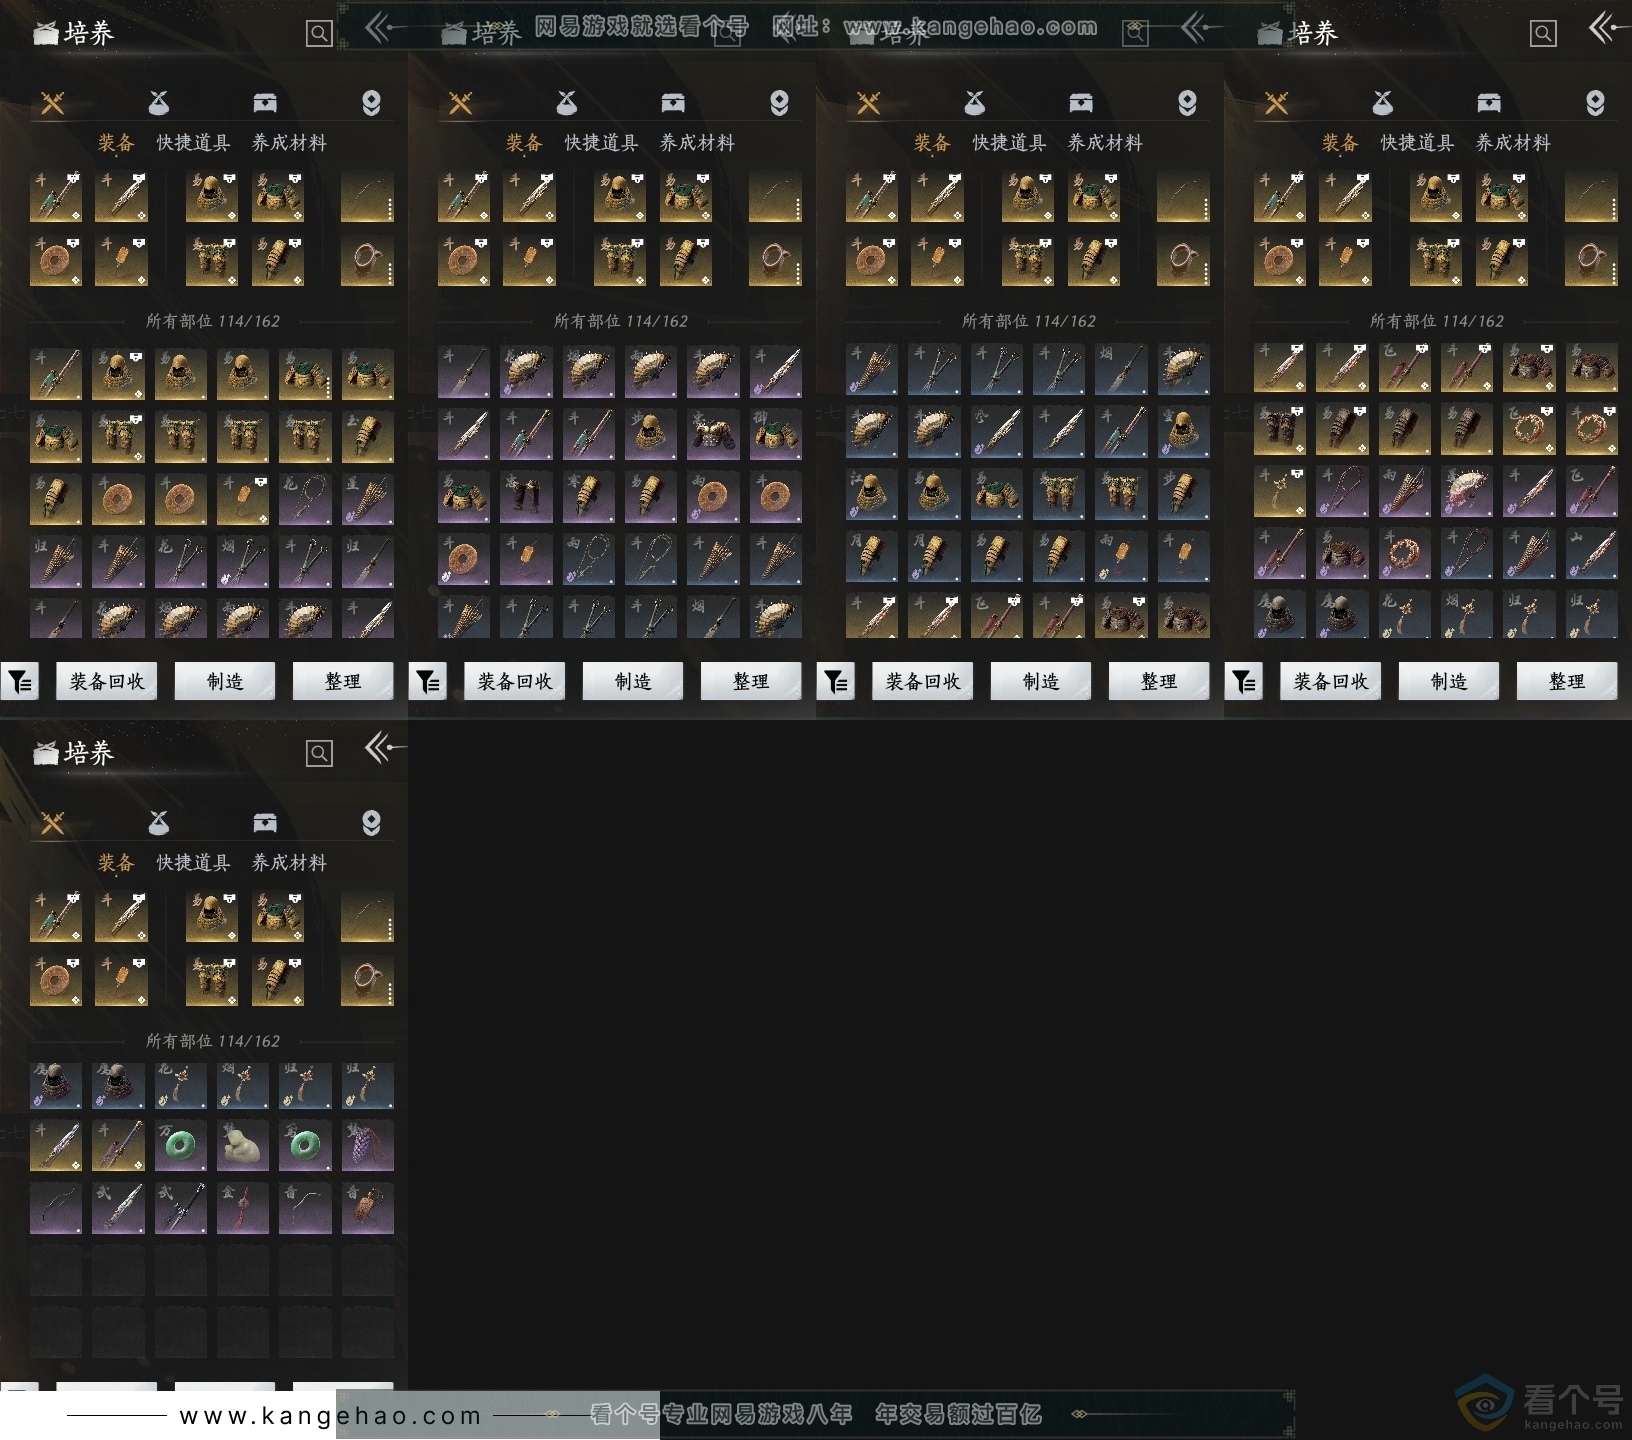Select the jade frog figurine item
This screenshot has height=1440, width=1632.
click(x=243, y=1146)
